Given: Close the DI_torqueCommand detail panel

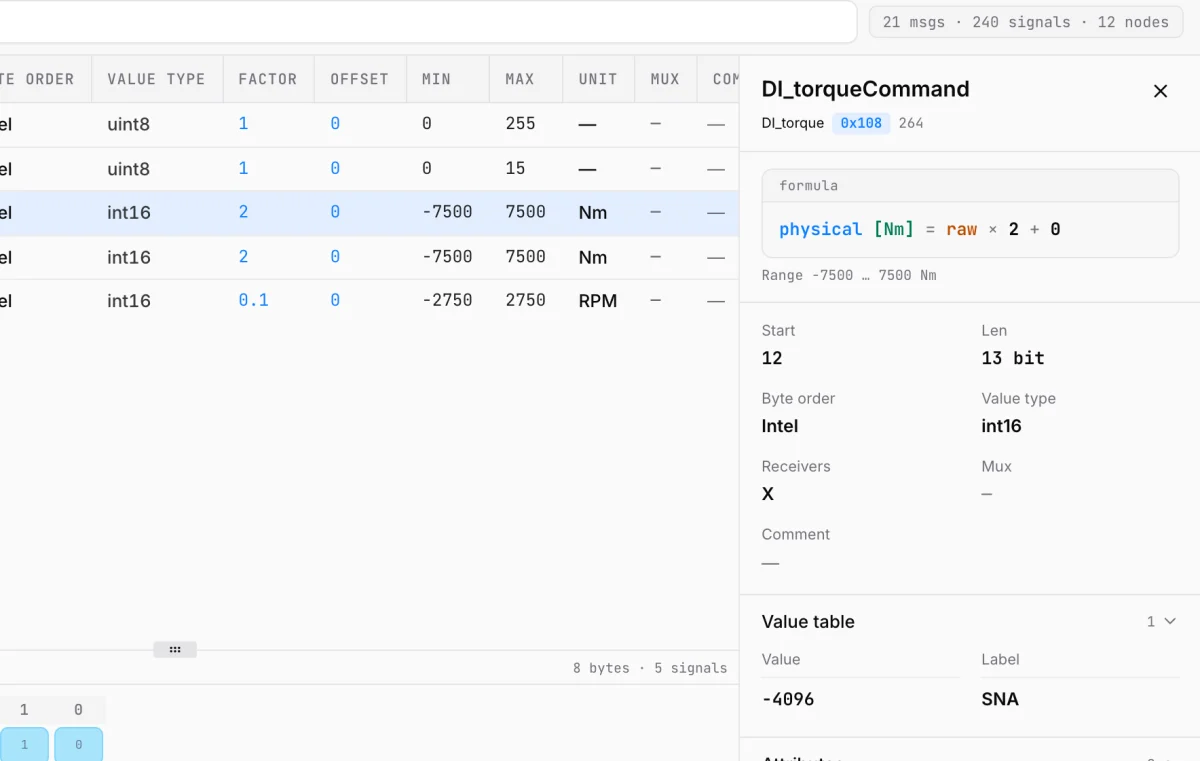Looking at the screenshot, I should click(1160, 91).
